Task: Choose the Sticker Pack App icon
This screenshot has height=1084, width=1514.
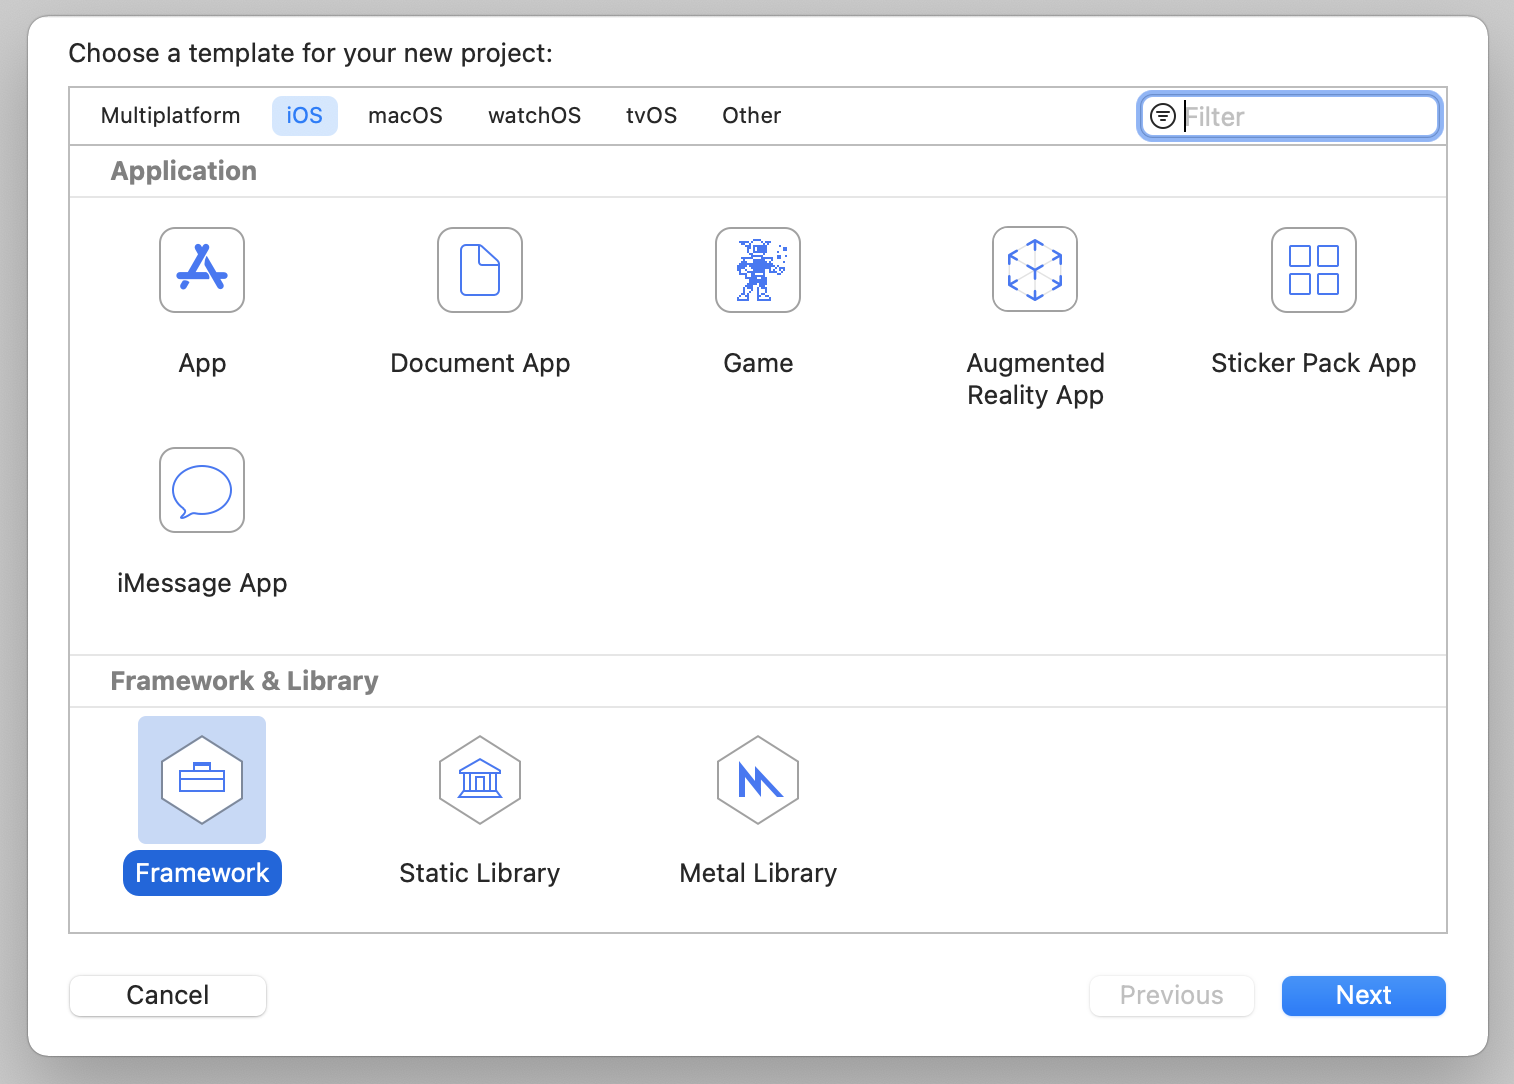Action: (1313, 270)
